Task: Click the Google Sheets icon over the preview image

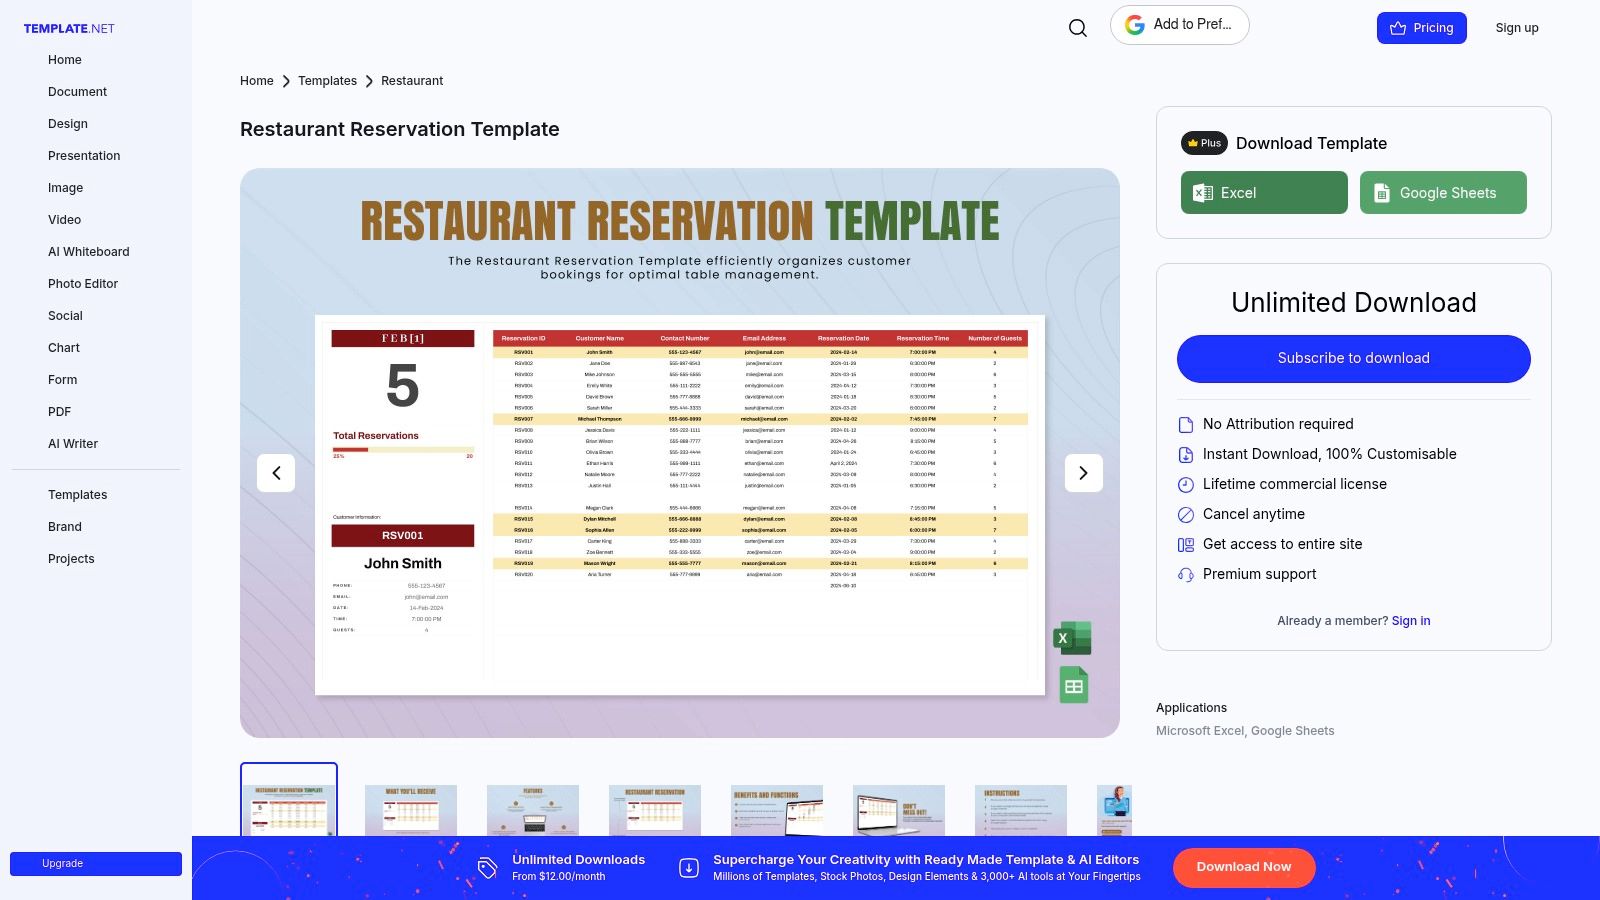Action: click(x=1073, y=685)
